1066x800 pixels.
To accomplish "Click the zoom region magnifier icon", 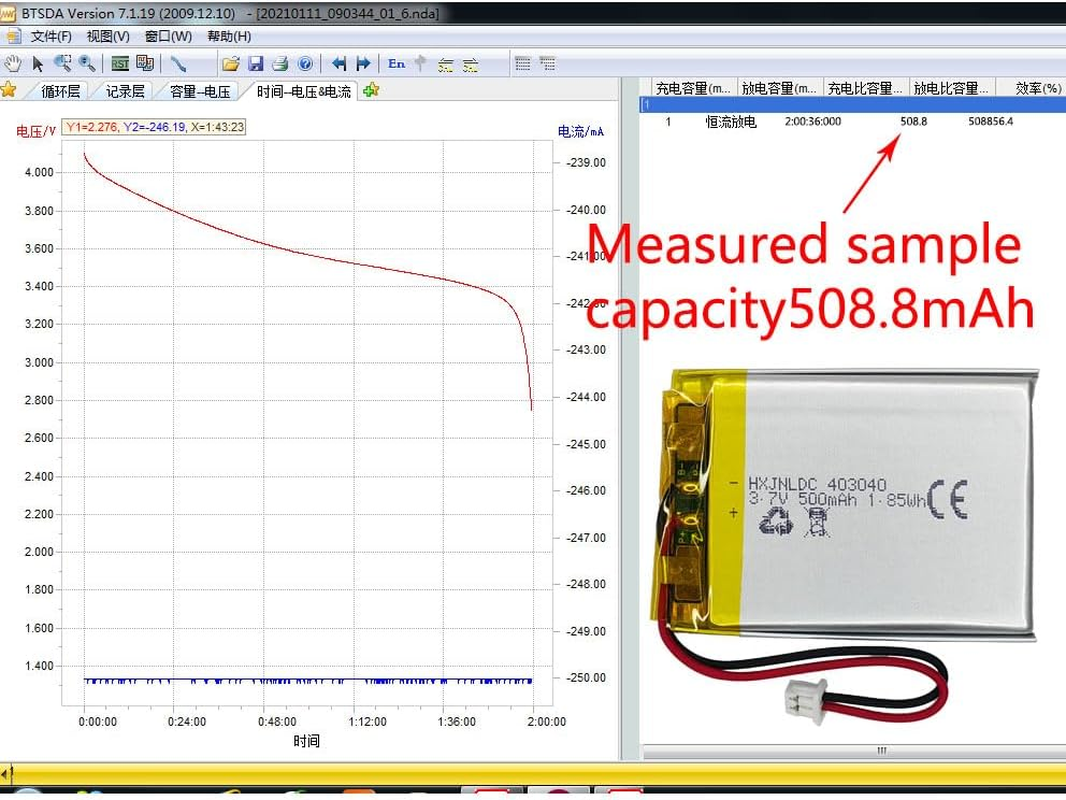I will click(x=62, y=63).
